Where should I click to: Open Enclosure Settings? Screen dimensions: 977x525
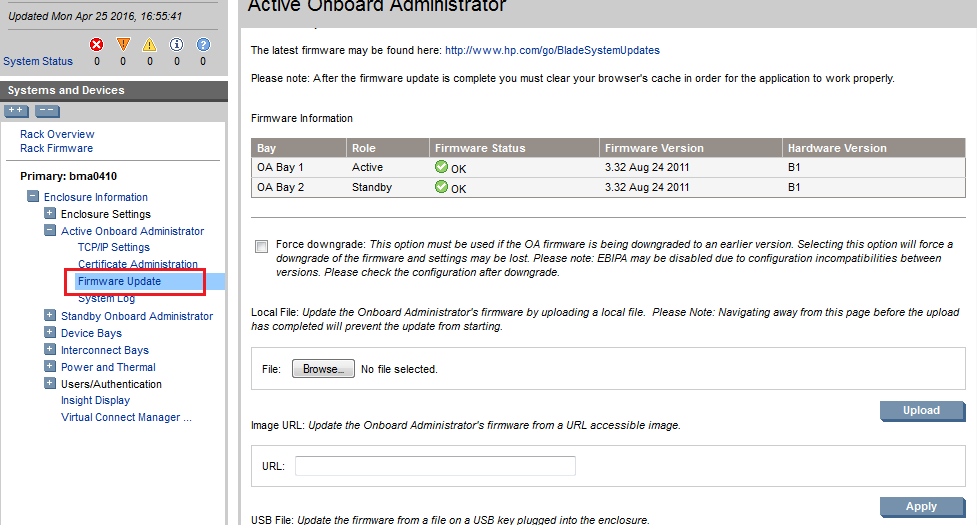[106, 214]
